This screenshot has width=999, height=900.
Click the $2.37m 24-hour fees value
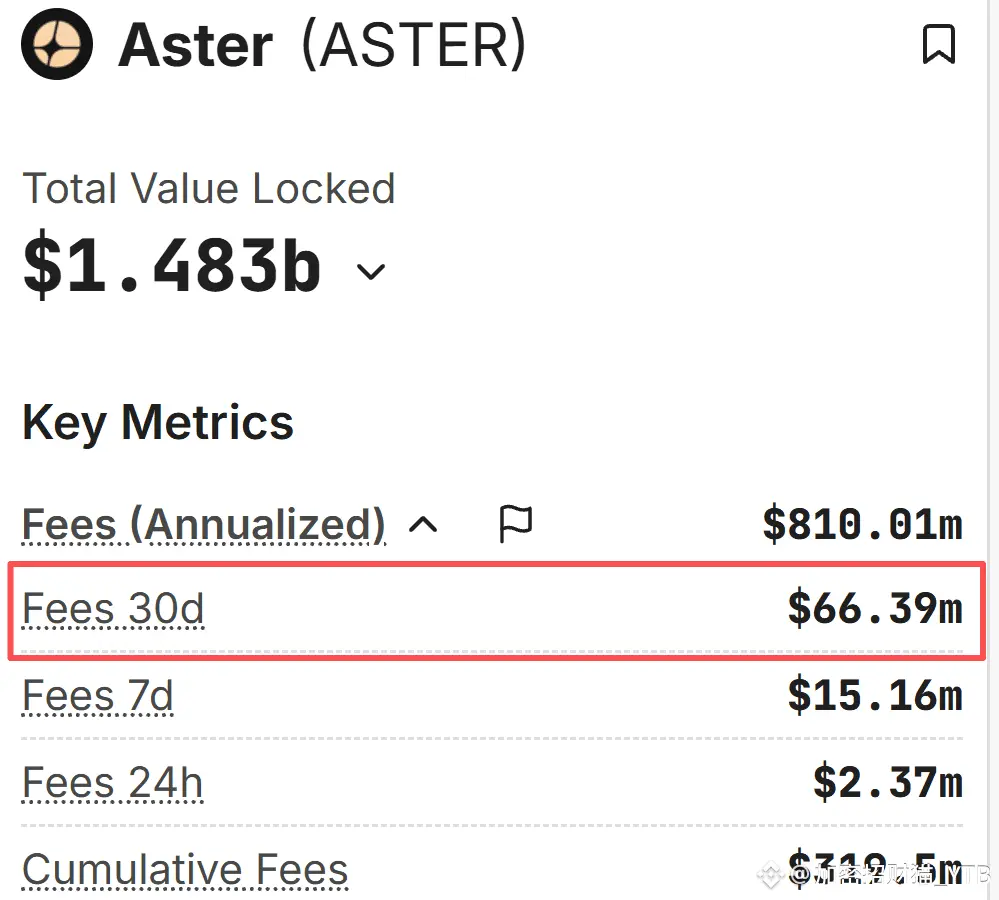click(x=888, y=783)
